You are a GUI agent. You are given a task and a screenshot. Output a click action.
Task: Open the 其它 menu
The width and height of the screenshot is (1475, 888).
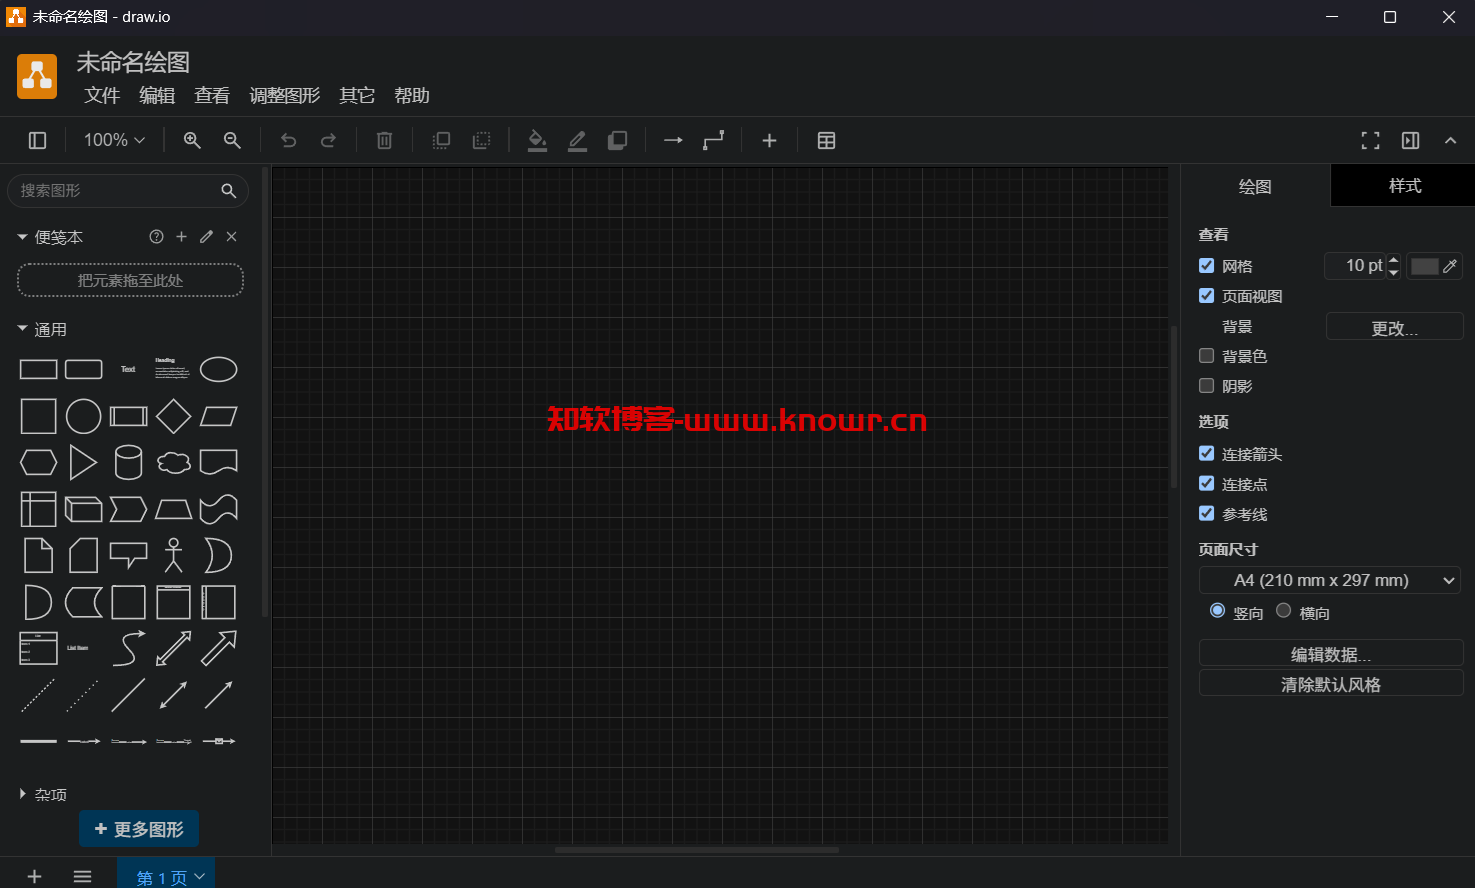point(357,96)
